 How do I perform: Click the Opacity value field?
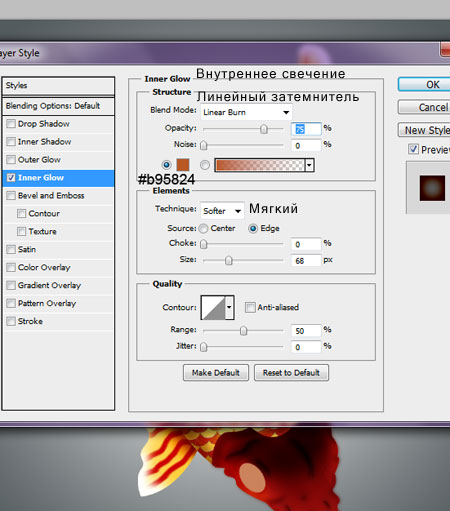(x=306, y=129)
